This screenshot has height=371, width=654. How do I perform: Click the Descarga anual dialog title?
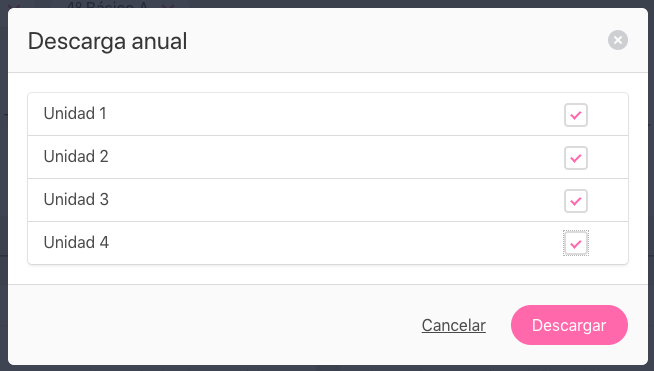[108, 41]
